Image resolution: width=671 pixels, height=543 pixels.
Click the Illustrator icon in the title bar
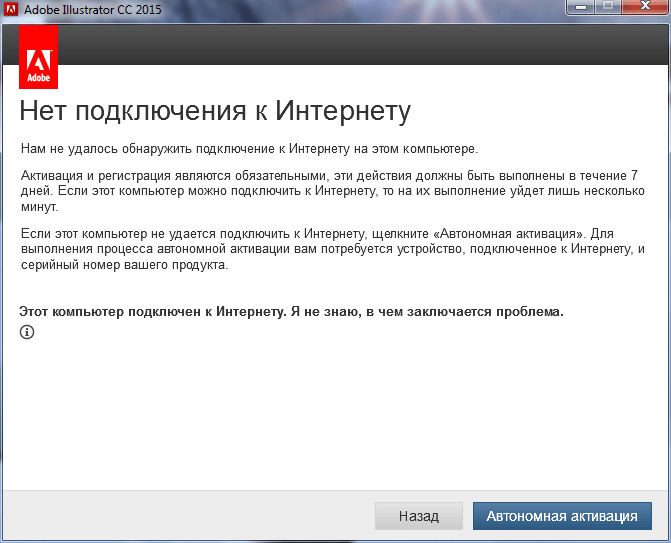[x=11, y=9]
